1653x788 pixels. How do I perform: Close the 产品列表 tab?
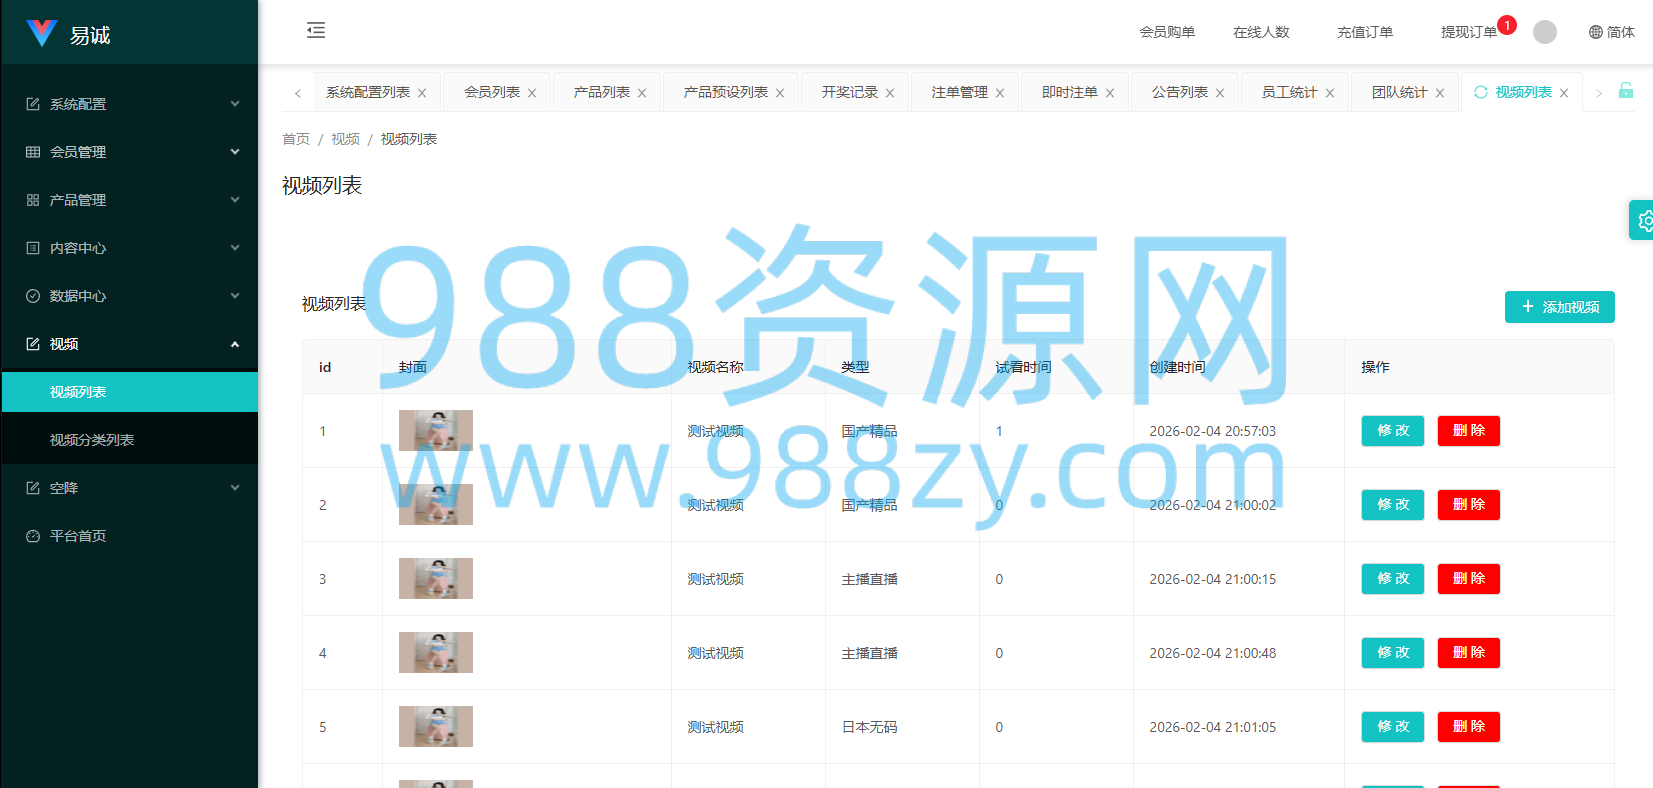click(x=642, y=93)
